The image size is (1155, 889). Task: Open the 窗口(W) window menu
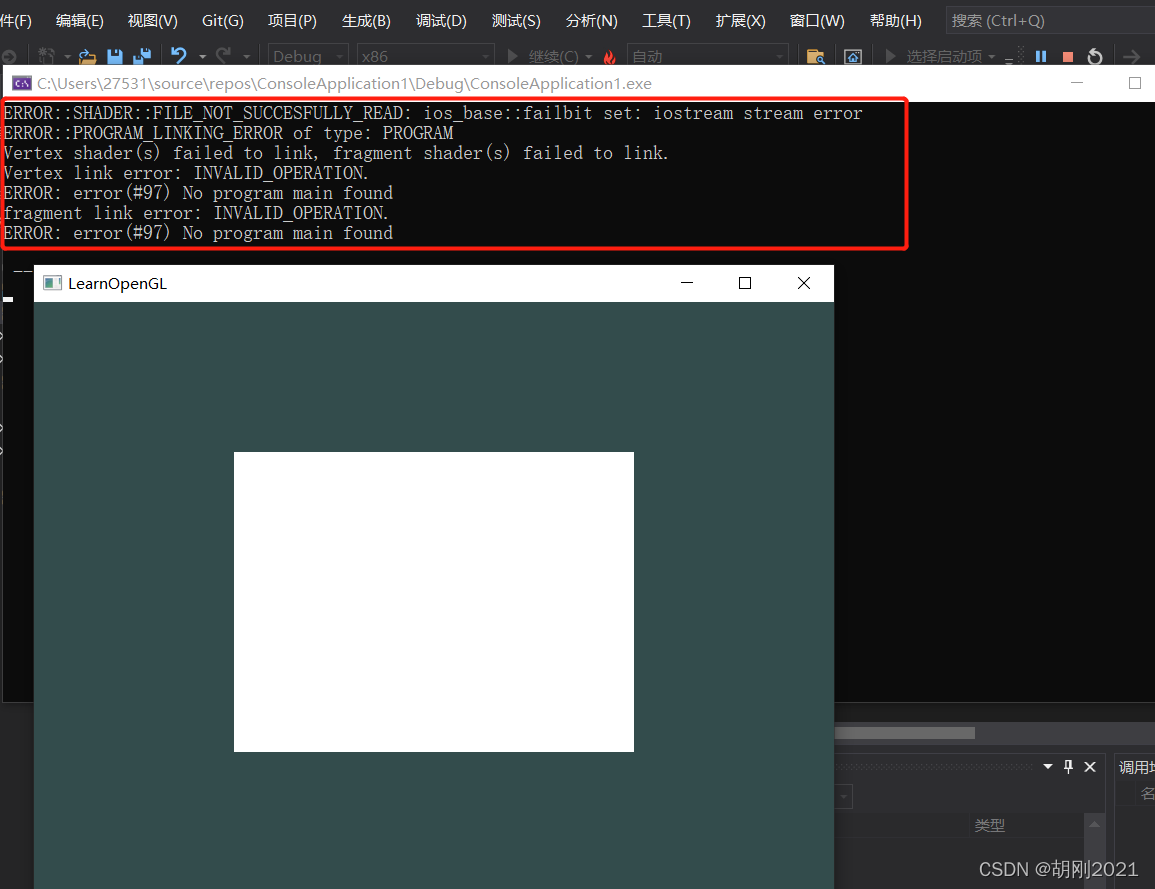(x=817, y=21)
